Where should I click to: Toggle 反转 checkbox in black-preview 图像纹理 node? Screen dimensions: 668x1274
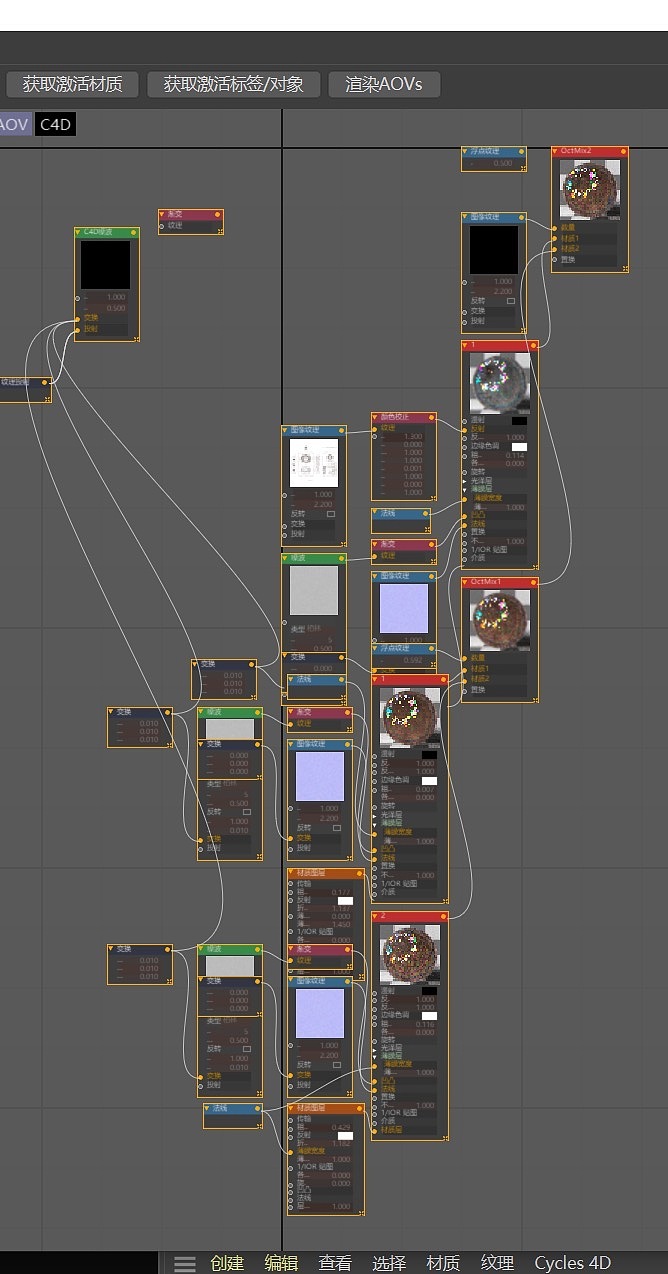tap(511, 301)
